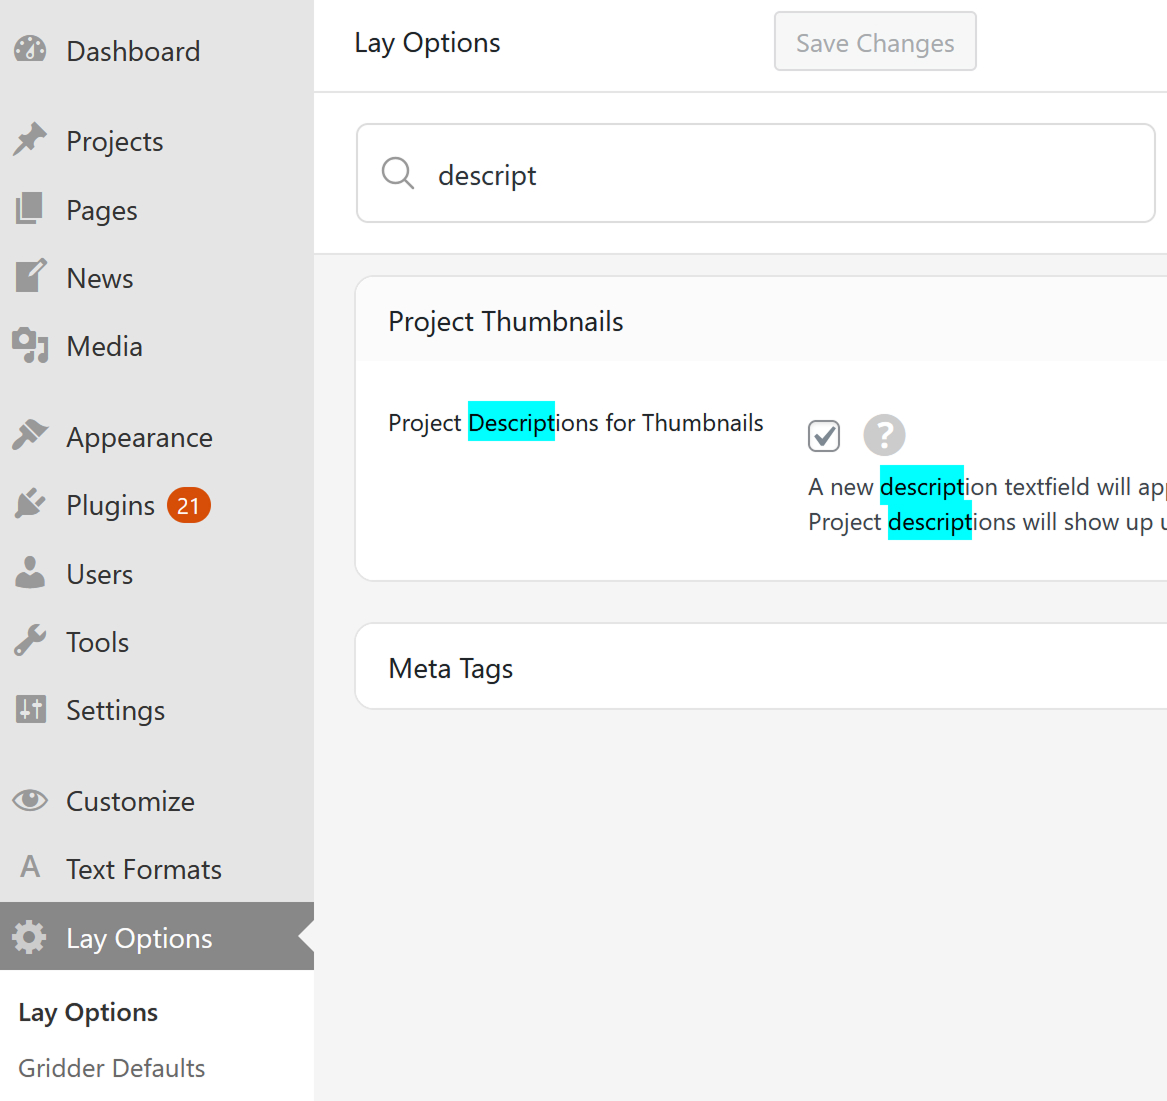The height and width of the screenshot is (1101, 1167).
Task: Click the Save Changes button
Action: pyautogui.click(x=875, y=42)
